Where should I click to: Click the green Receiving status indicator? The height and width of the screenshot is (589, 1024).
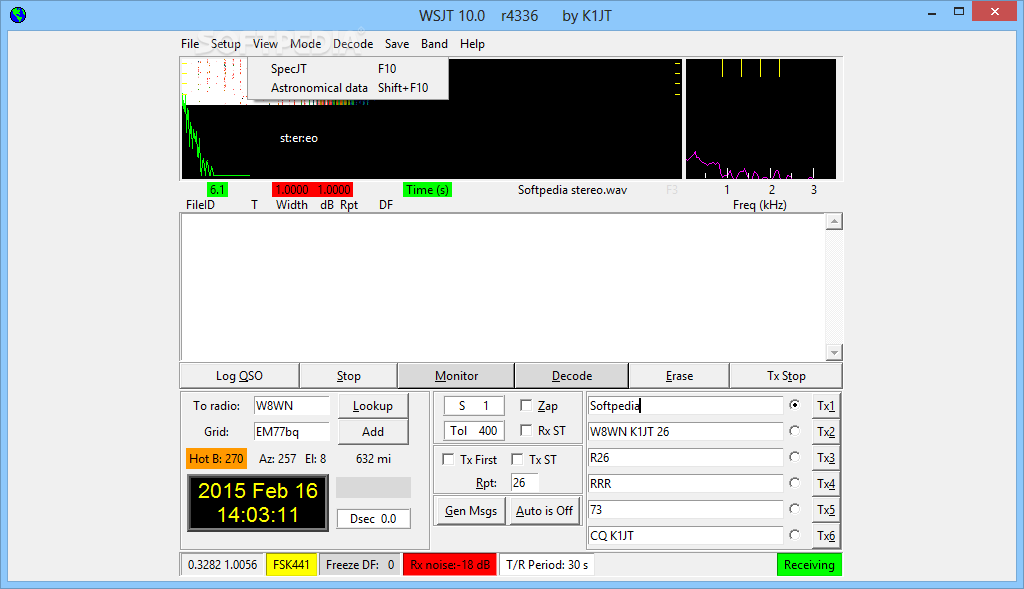pyautogui.click(x=809, y=565)
